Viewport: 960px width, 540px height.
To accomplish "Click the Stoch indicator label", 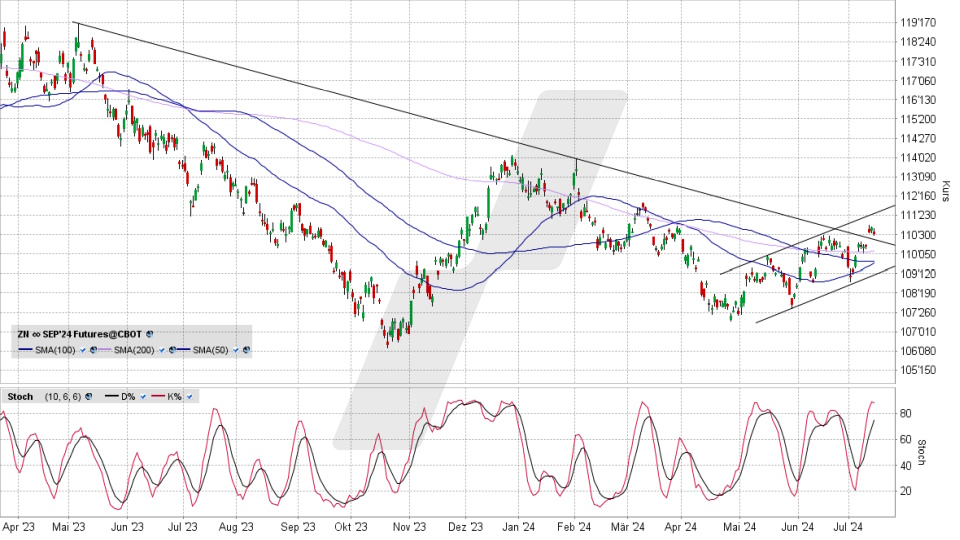I will 20,397.
